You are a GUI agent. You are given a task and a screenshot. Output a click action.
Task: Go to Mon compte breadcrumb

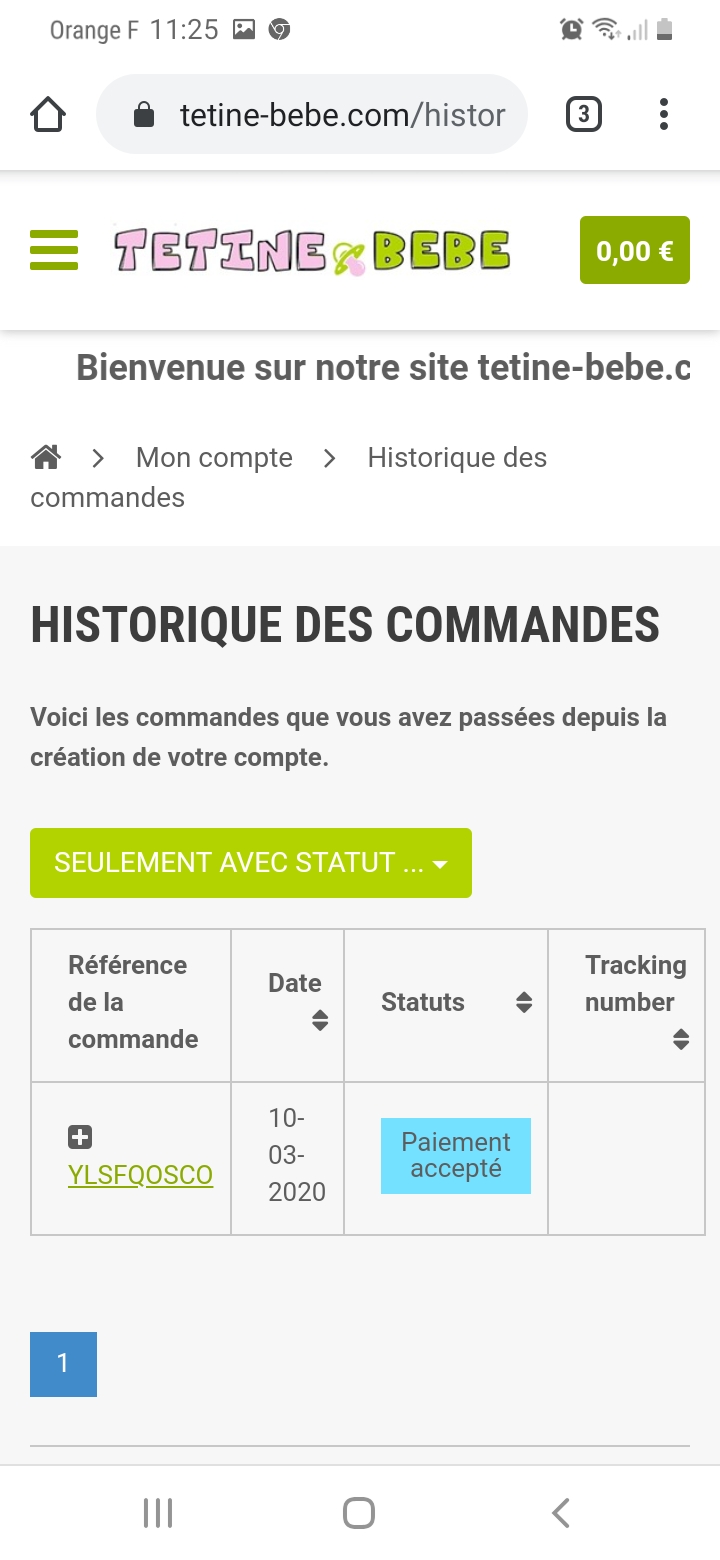(x=214, y=458)
